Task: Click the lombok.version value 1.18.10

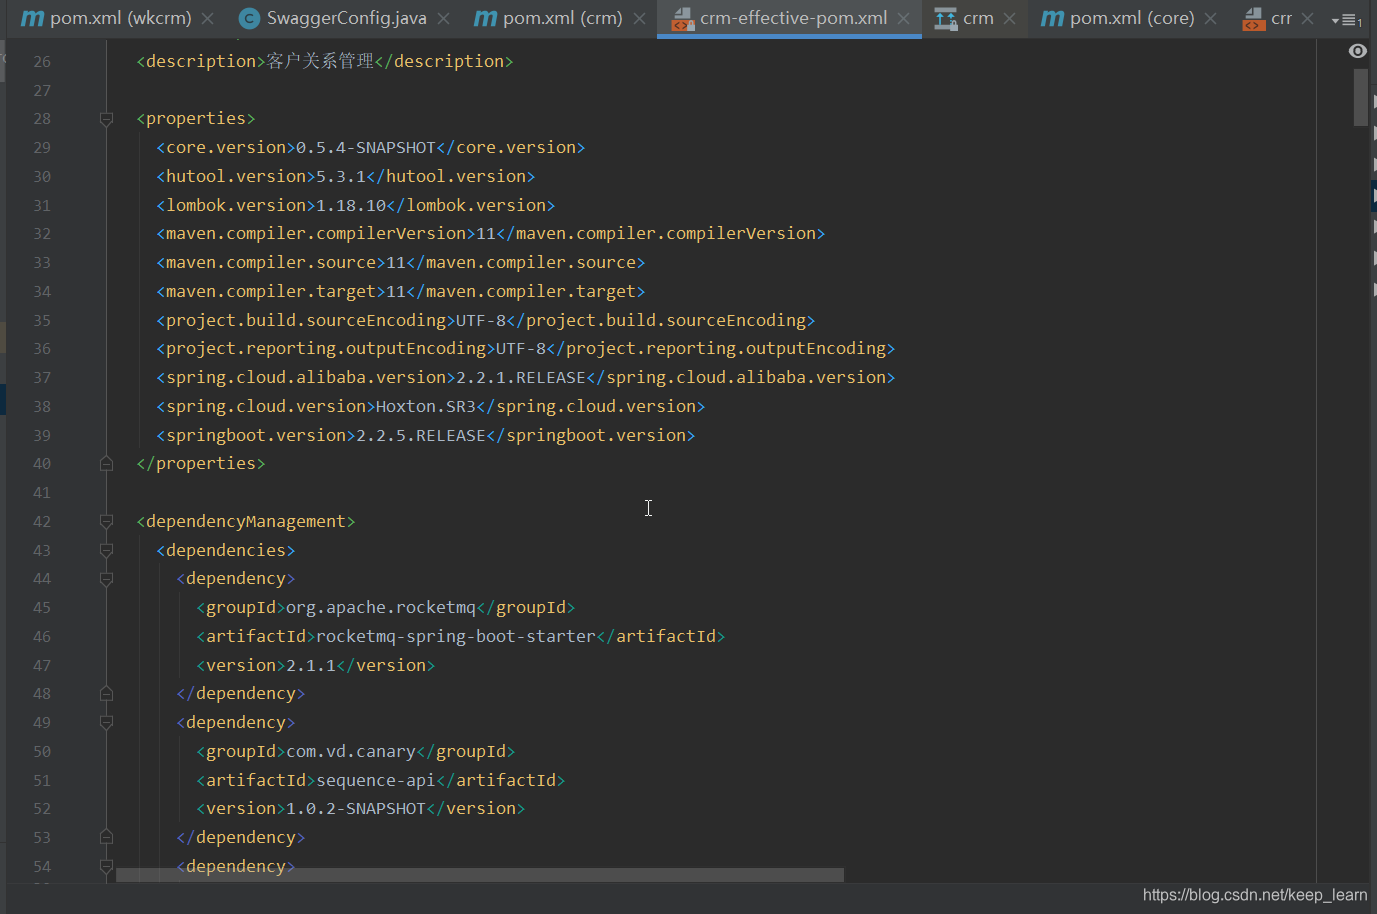Action: pyautogui.click(x=351, y=205)
